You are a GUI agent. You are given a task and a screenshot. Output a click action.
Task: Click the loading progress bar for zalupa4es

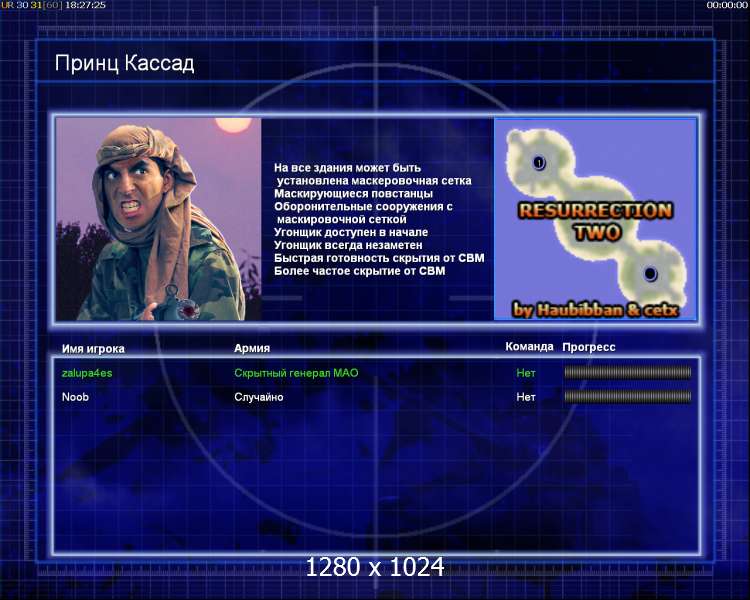[x=628, y=373]
